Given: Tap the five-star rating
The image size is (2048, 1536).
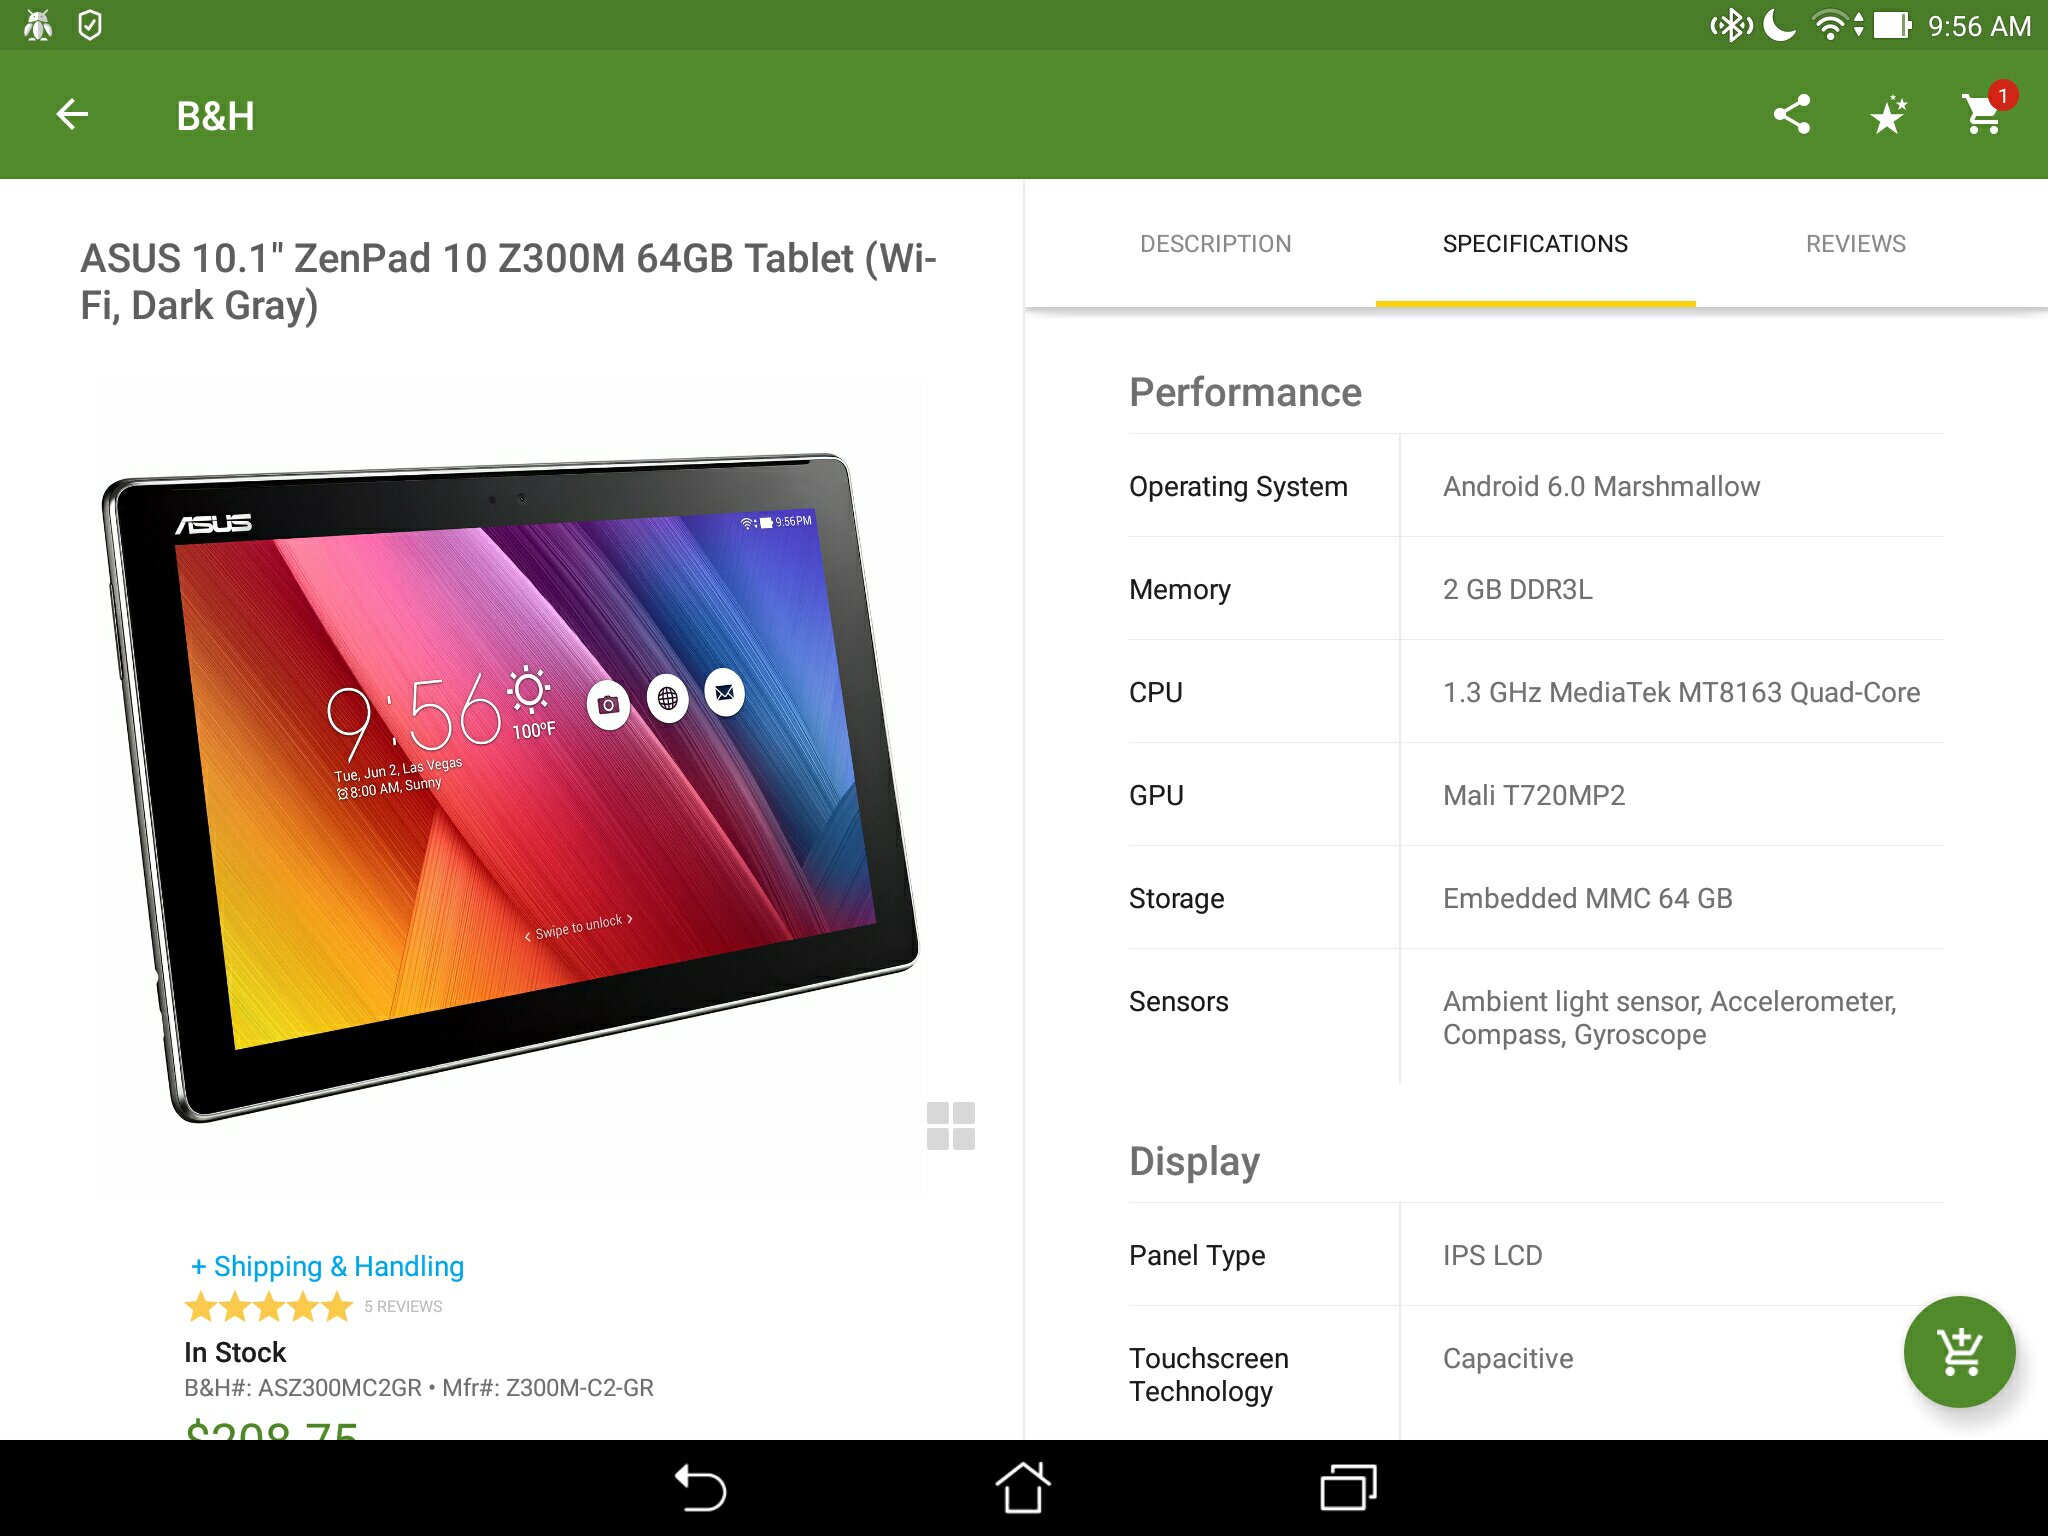Looking at the screenshot, I should 269,1306.
